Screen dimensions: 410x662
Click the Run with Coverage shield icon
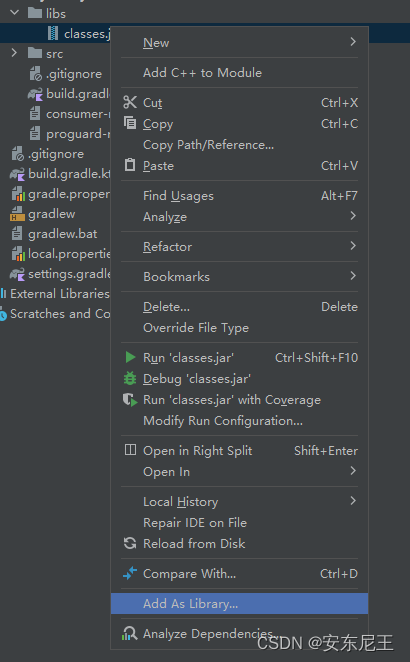(x=130, y=399)
